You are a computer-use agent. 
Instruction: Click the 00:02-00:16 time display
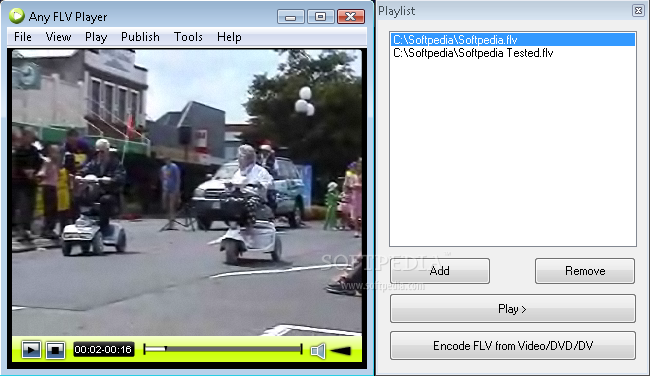(103, 349)
